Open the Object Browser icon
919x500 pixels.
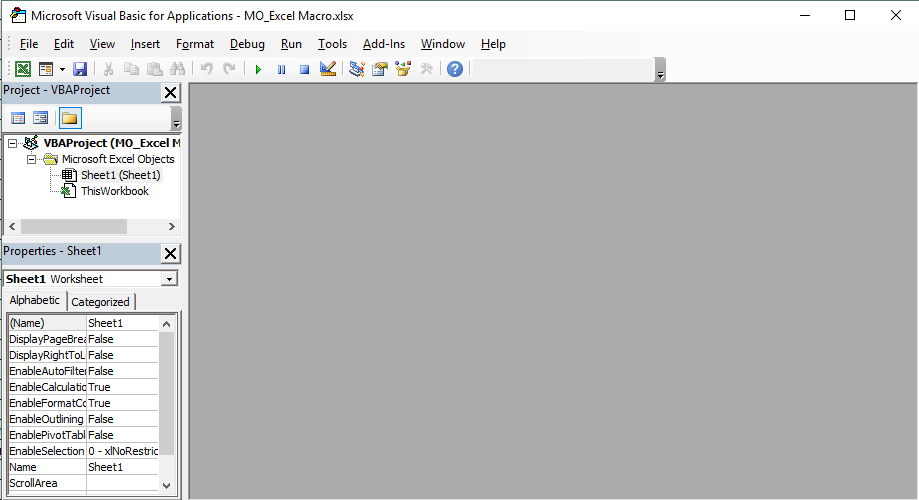click(x=403, y=69)
